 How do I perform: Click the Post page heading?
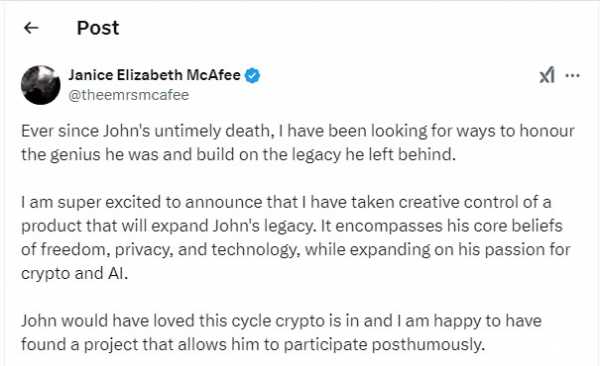(x=98, y=28)
